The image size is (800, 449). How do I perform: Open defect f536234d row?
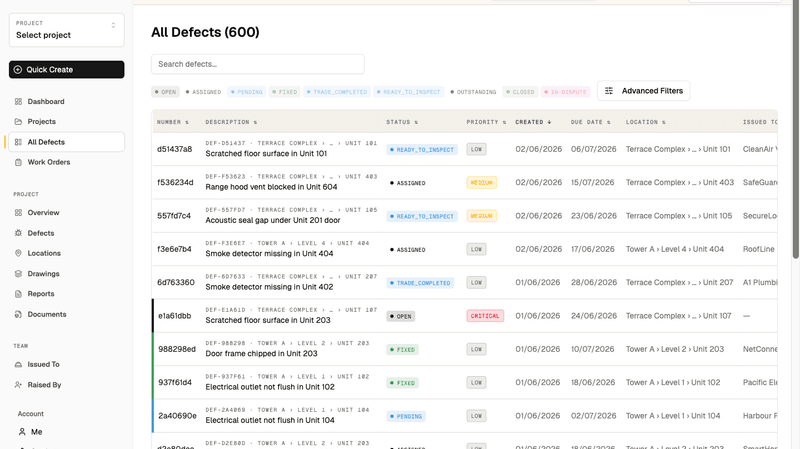(465, 182)
